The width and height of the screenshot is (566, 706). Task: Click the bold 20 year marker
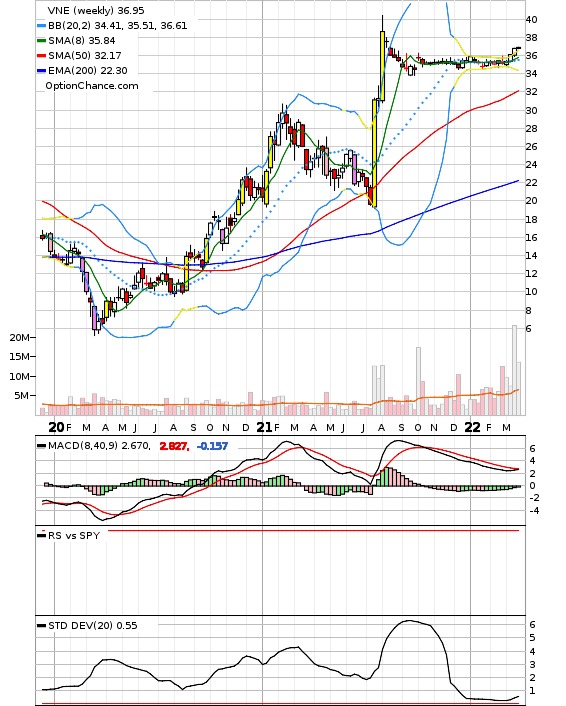[56, 427]
